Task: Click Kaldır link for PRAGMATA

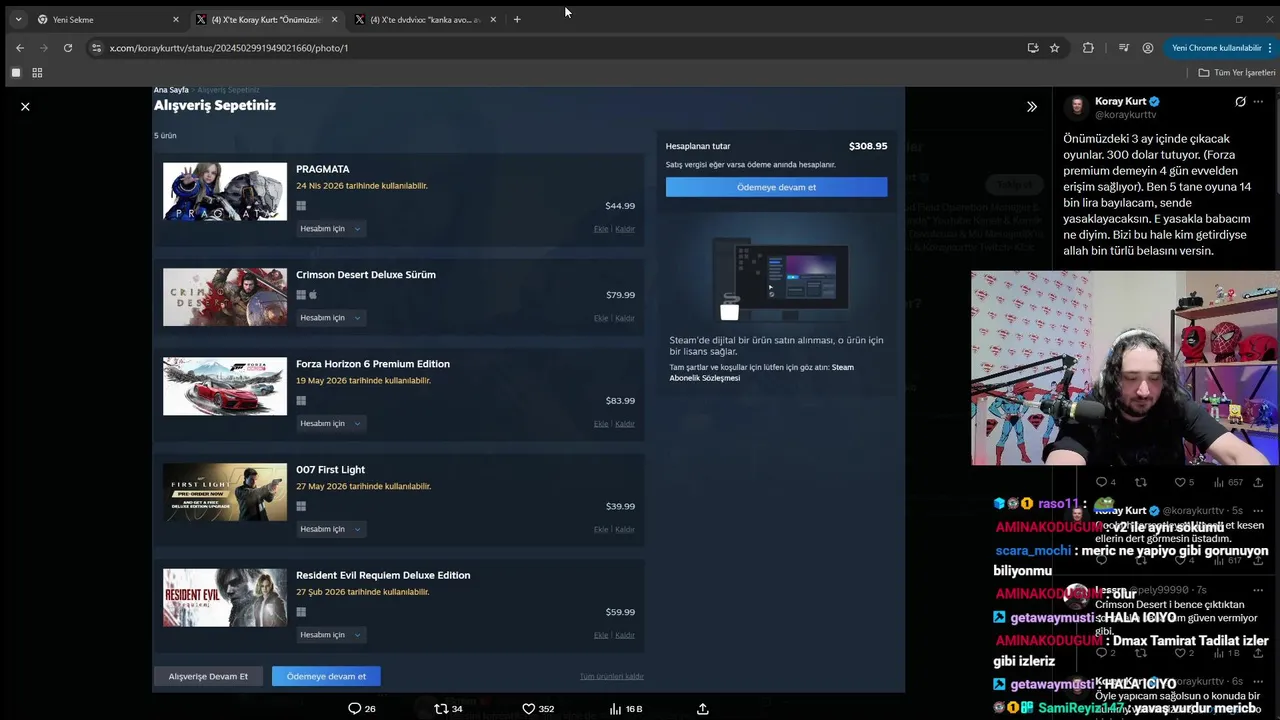Action: (625, 229)
